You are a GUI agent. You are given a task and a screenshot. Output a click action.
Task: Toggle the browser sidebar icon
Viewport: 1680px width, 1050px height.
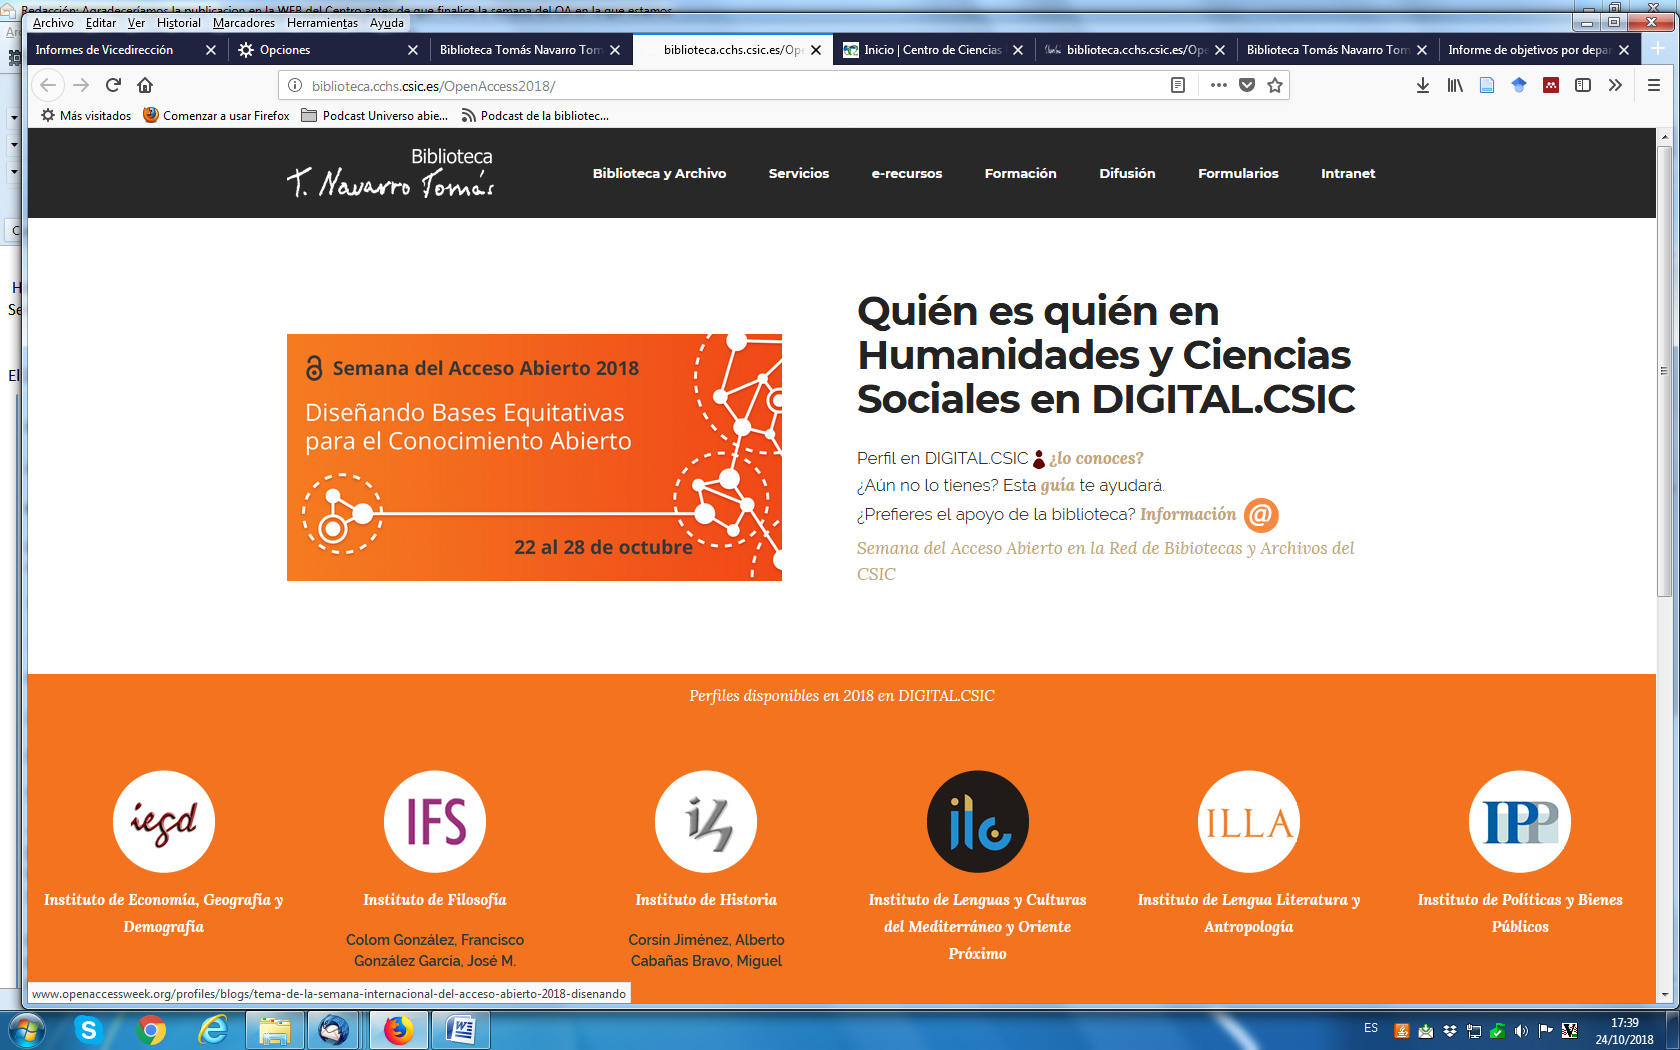[1583, 85]
